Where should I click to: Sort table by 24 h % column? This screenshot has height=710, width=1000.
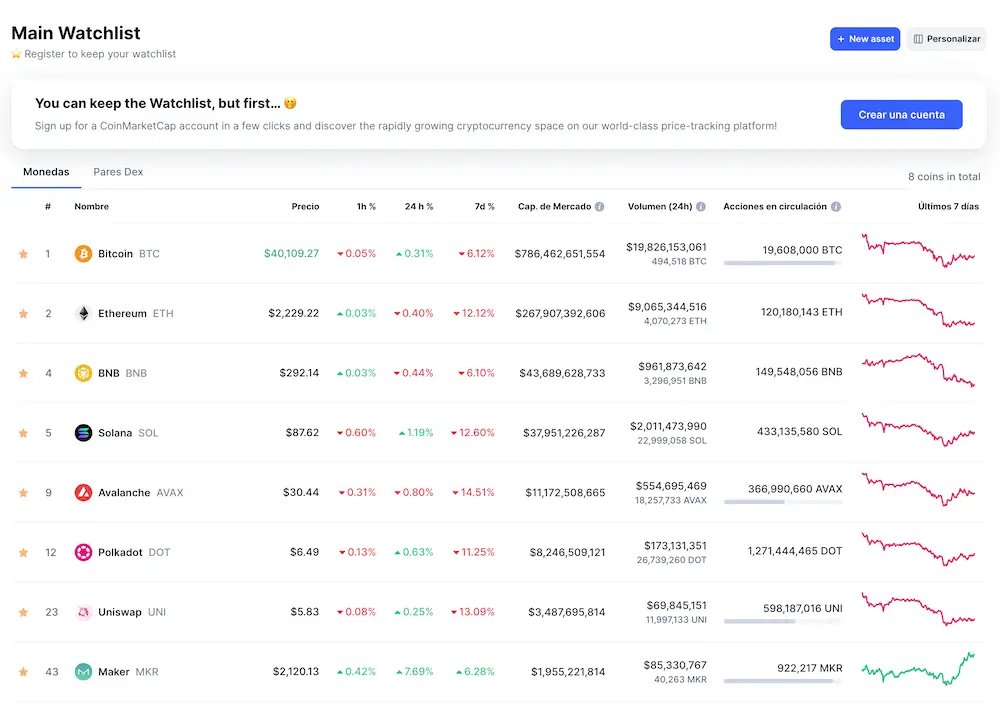pyautogui.click(x=418, y=207)
